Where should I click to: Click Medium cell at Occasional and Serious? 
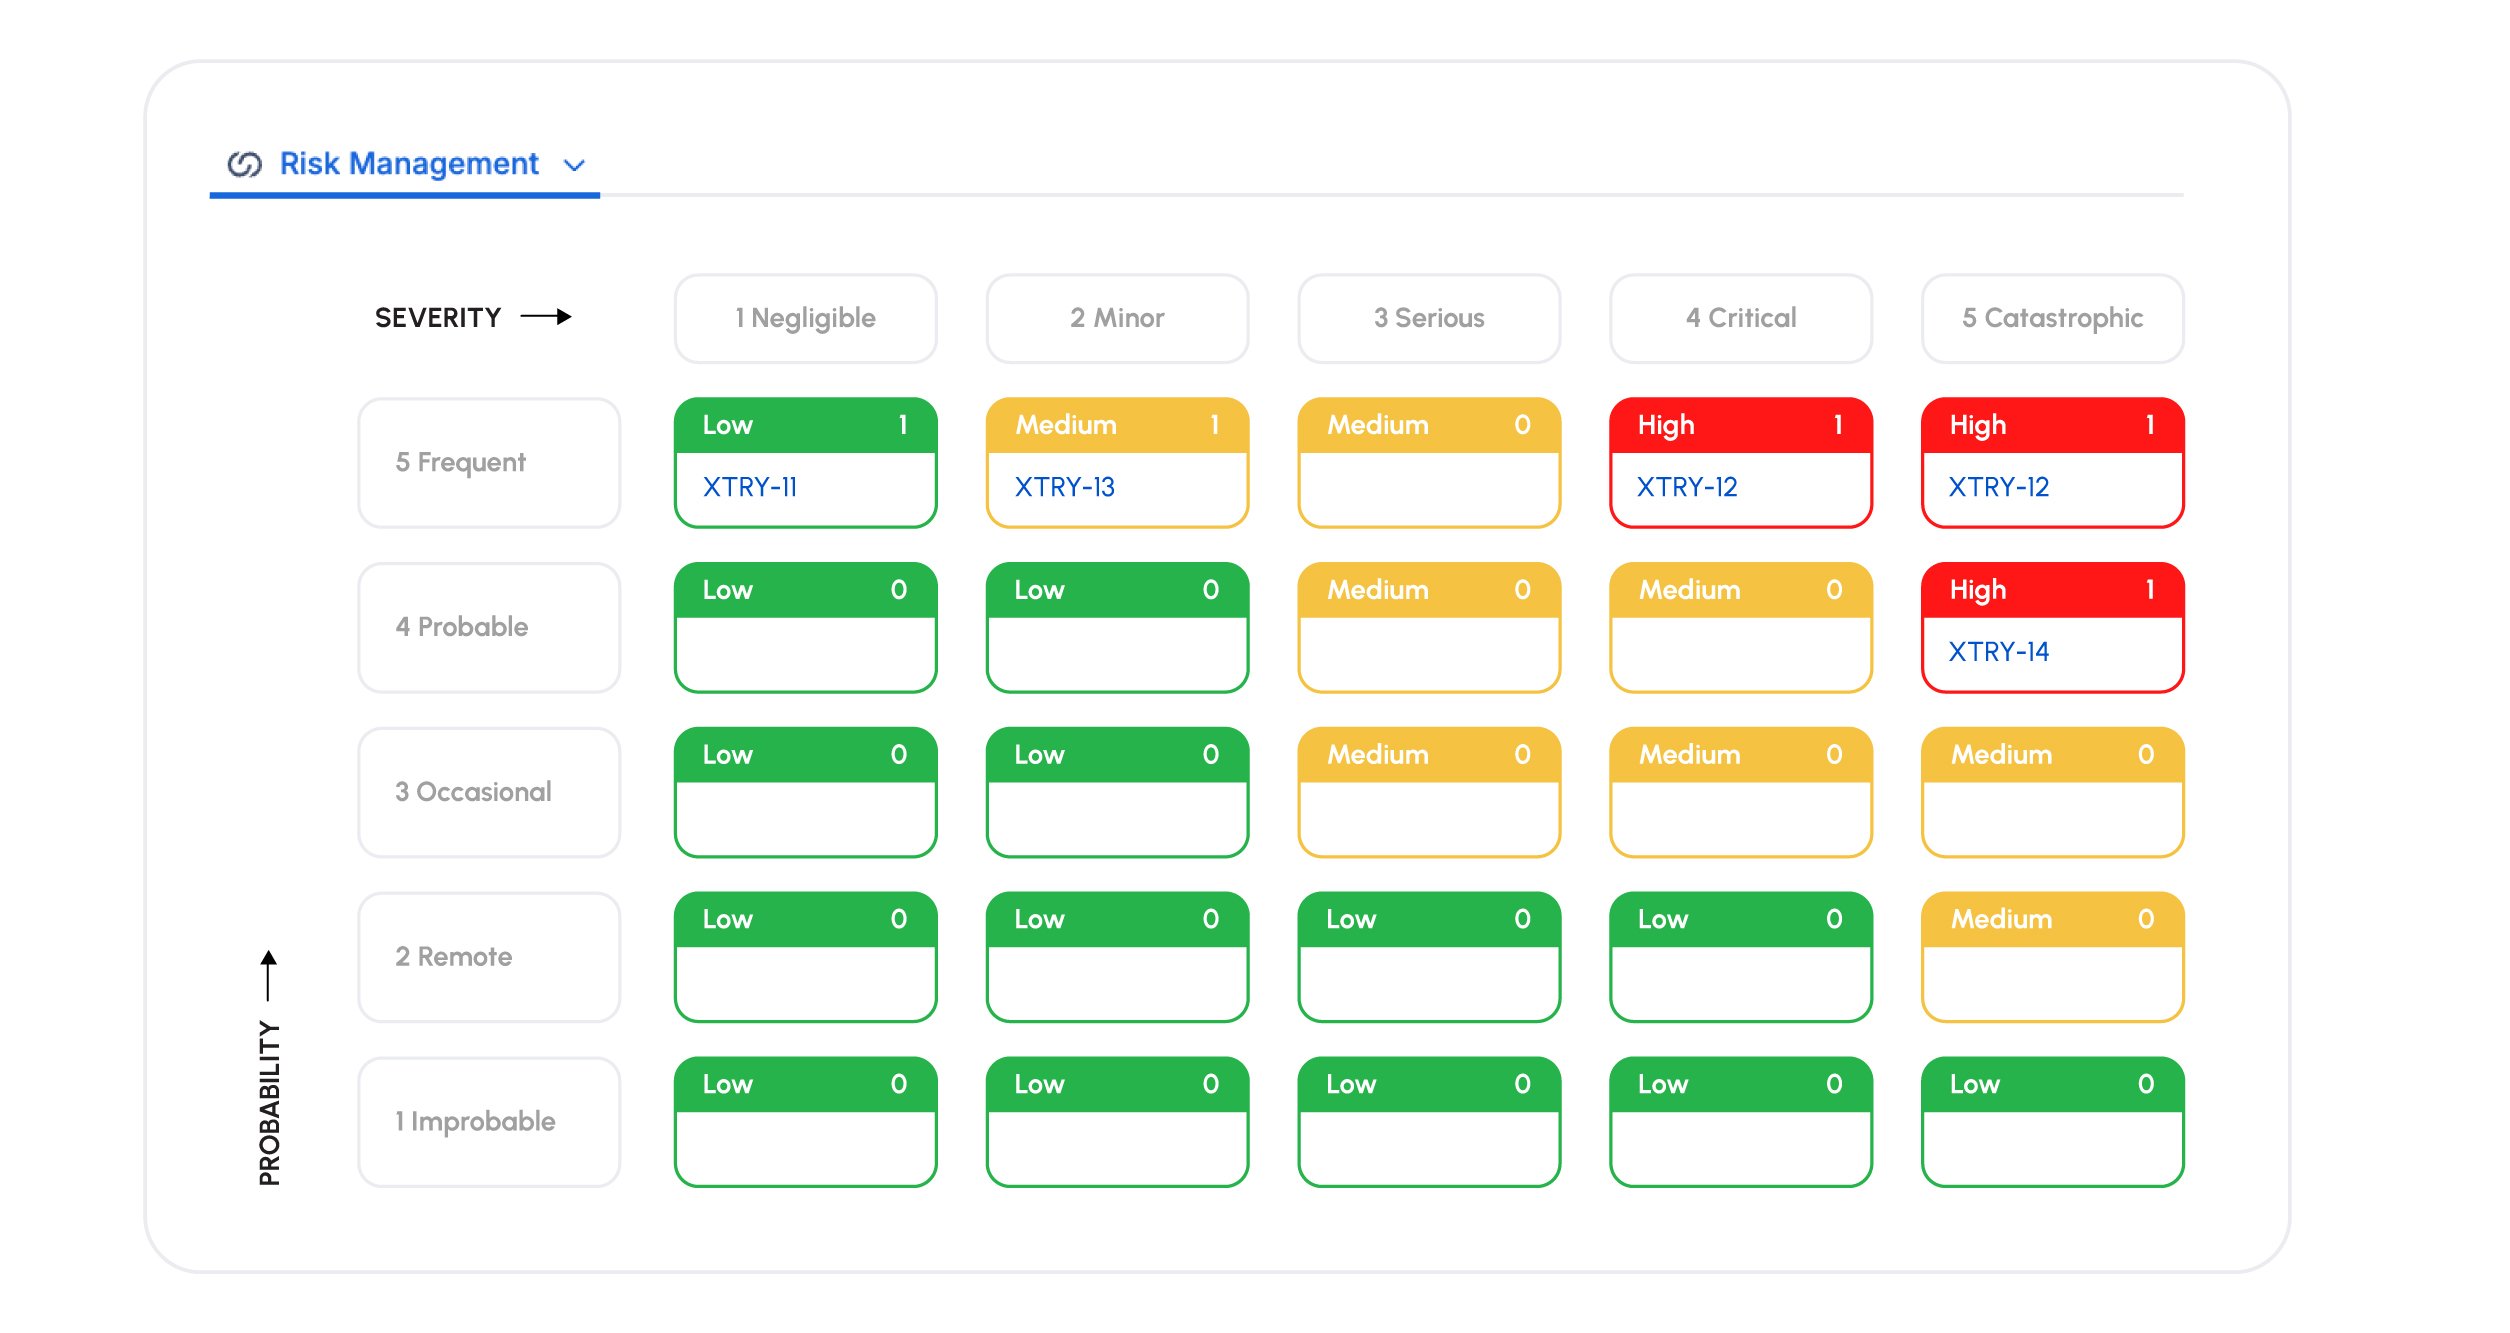click(x=1430, y=793)
